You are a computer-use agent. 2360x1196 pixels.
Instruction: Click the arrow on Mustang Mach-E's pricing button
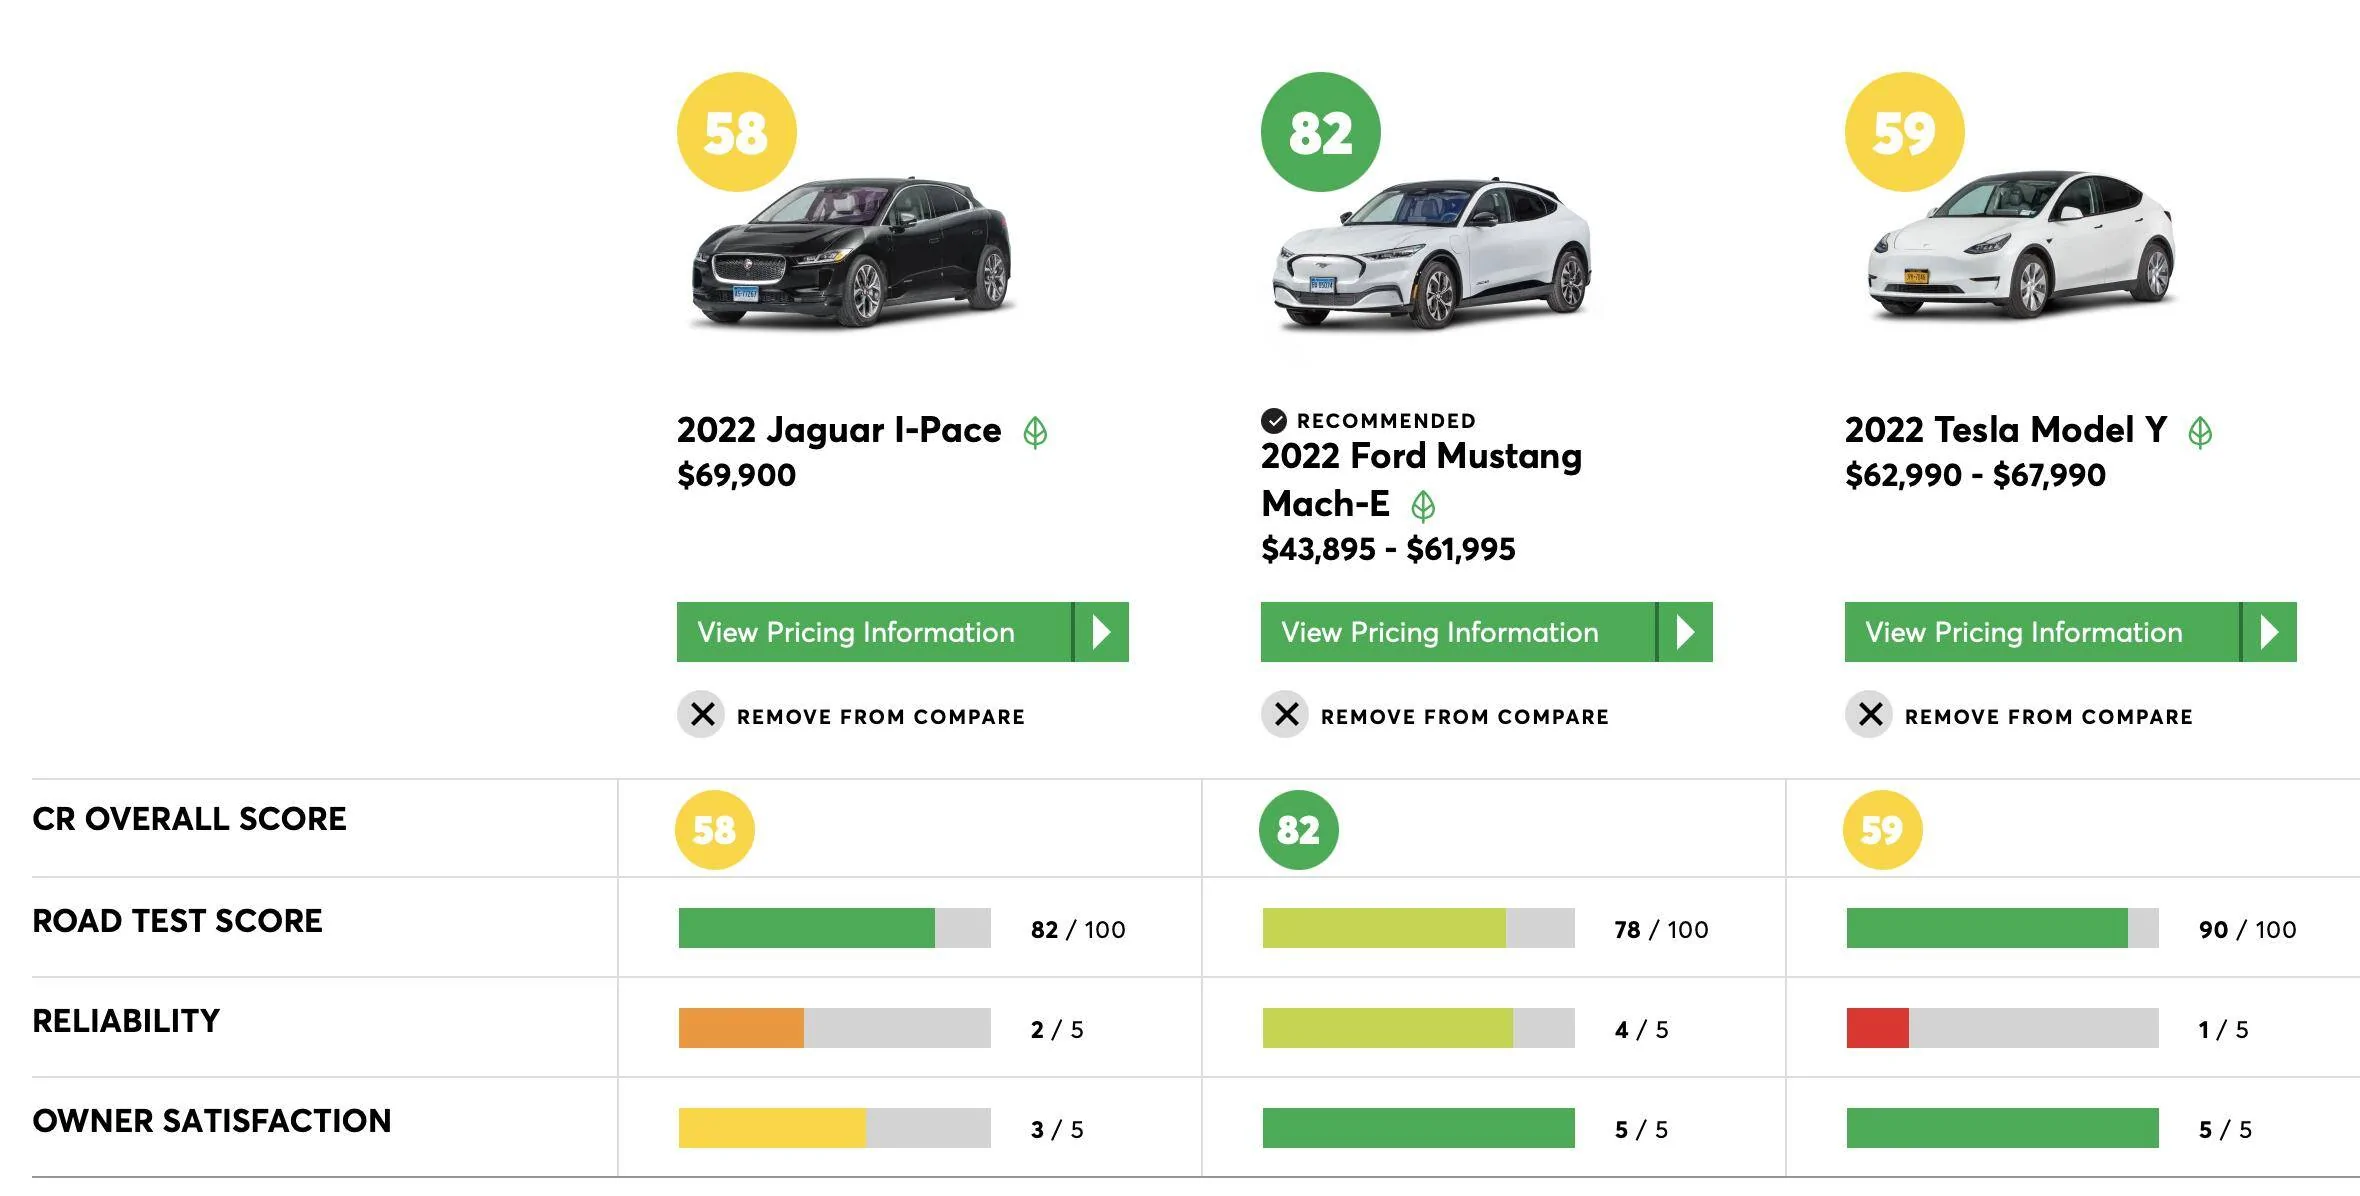(1685, 632)
